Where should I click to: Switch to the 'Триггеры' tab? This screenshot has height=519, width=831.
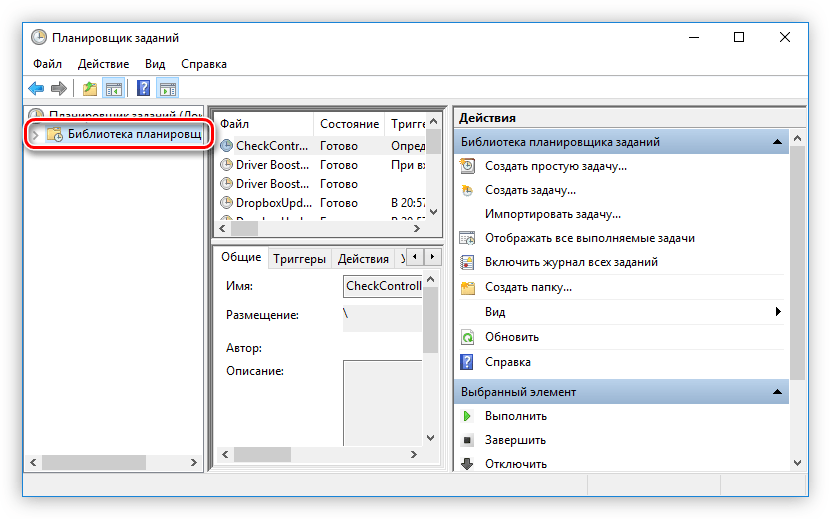pos(299,258)
